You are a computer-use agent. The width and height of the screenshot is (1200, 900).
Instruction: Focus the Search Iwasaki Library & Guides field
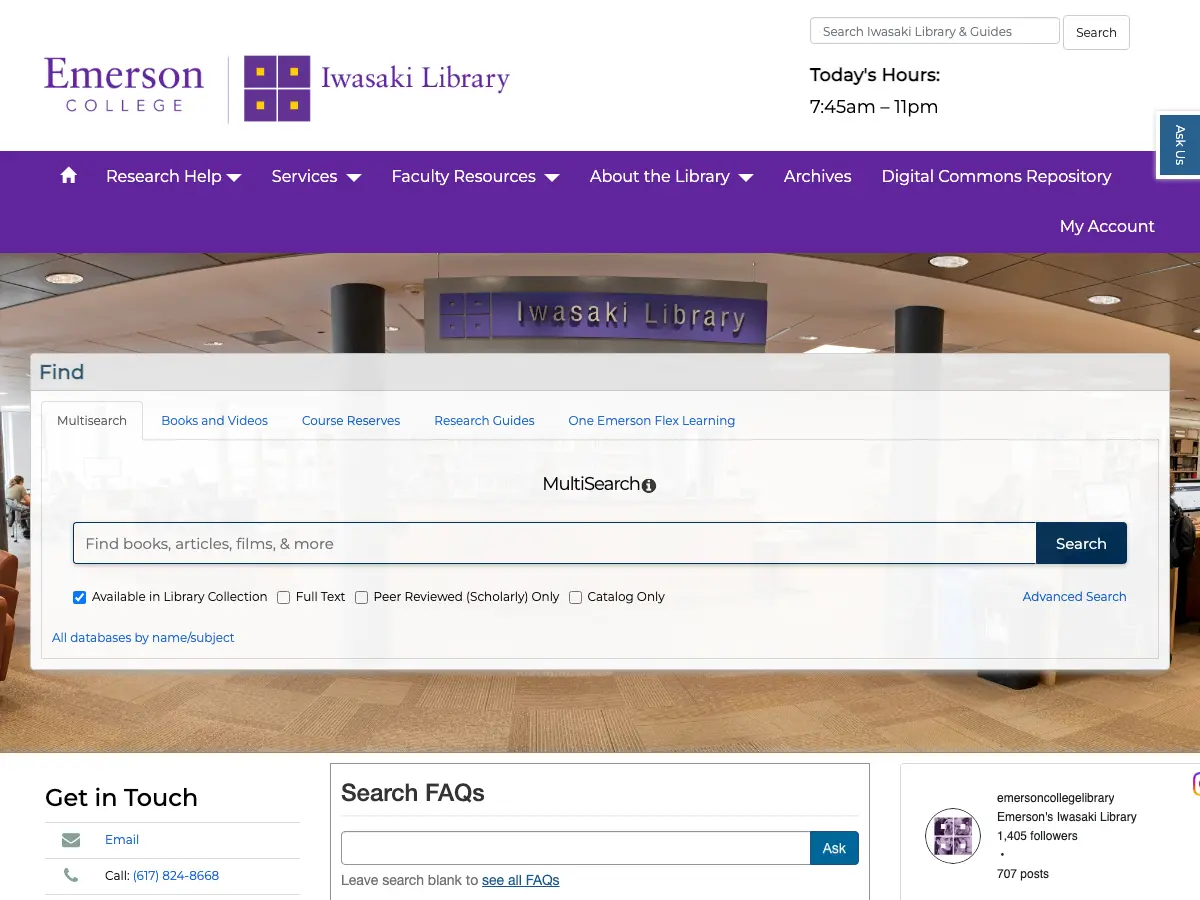tap(935, 31)
